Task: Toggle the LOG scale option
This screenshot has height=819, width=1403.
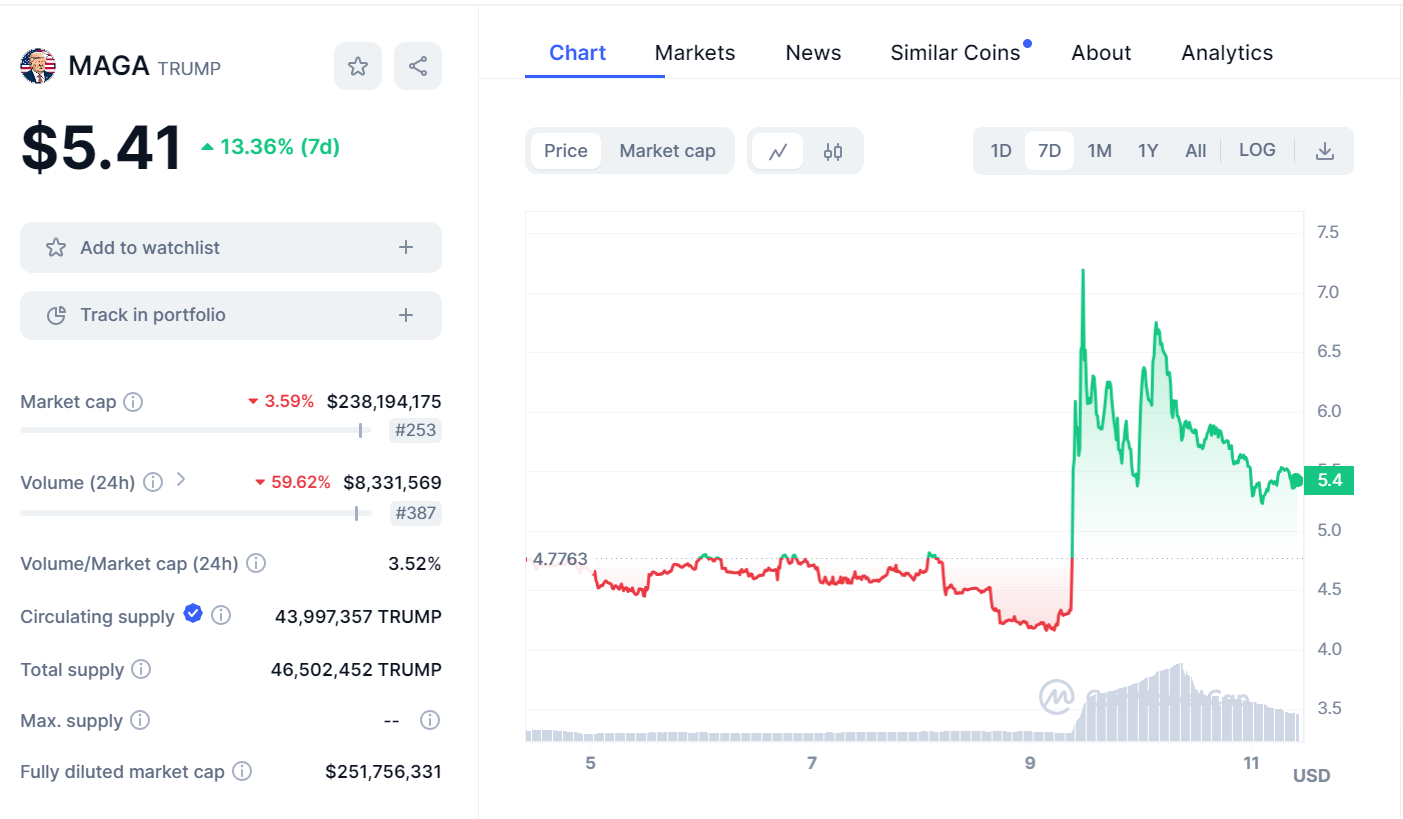Action: 1257,150
